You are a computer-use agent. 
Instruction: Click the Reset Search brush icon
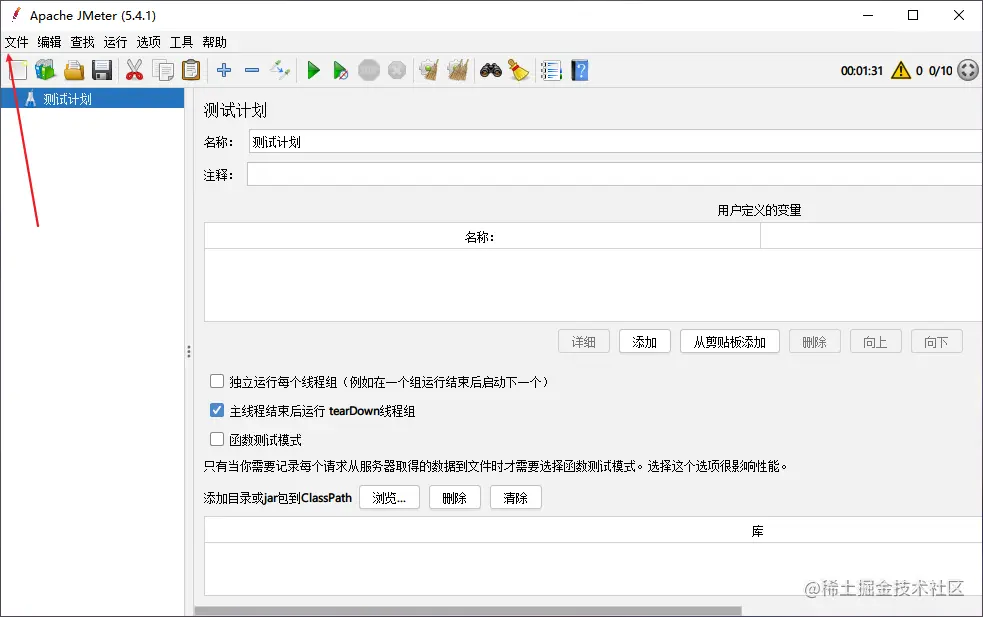(519, 70)
